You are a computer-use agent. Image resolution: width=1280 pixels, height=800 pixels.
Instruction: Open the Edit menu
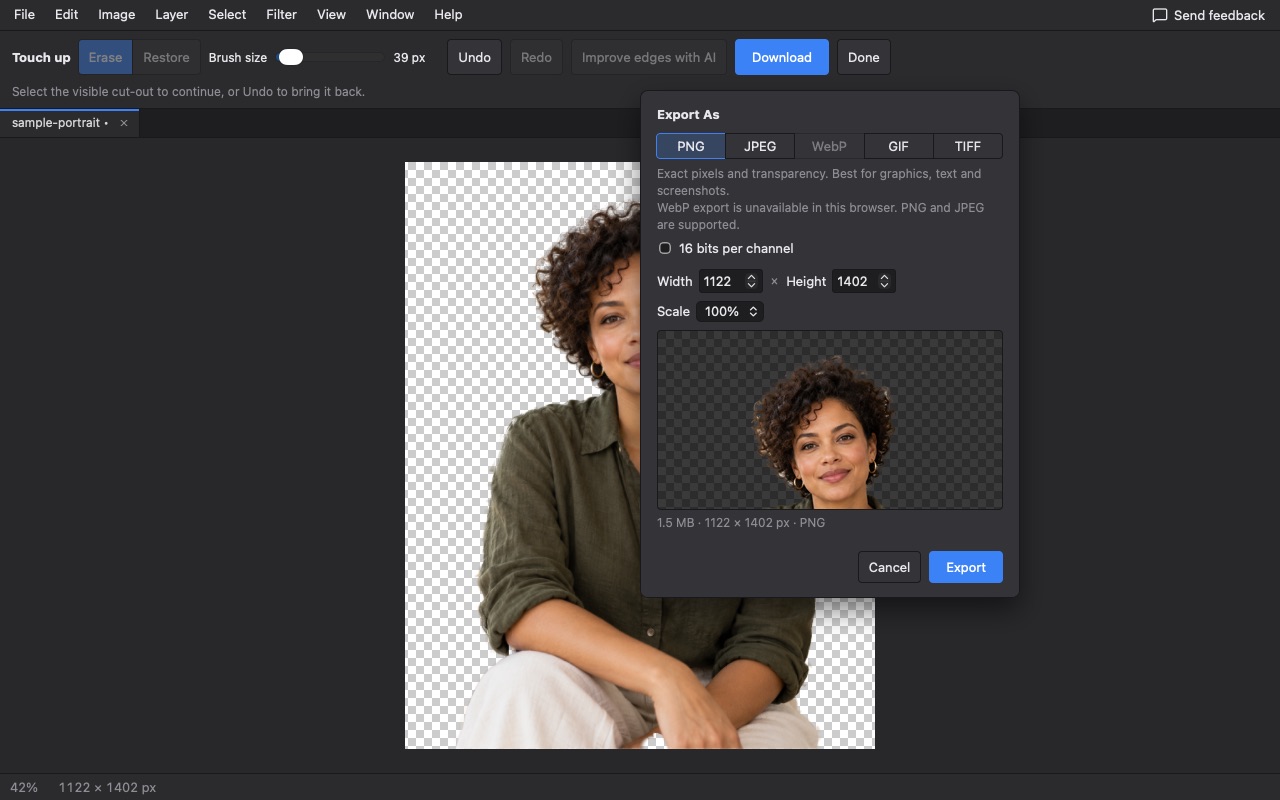[66, 15]
